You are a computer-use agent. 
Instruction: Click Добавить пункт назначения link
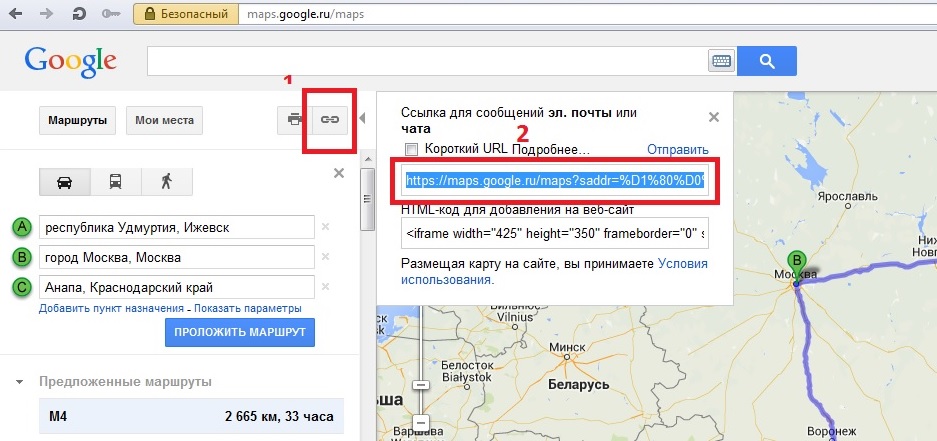111,308
